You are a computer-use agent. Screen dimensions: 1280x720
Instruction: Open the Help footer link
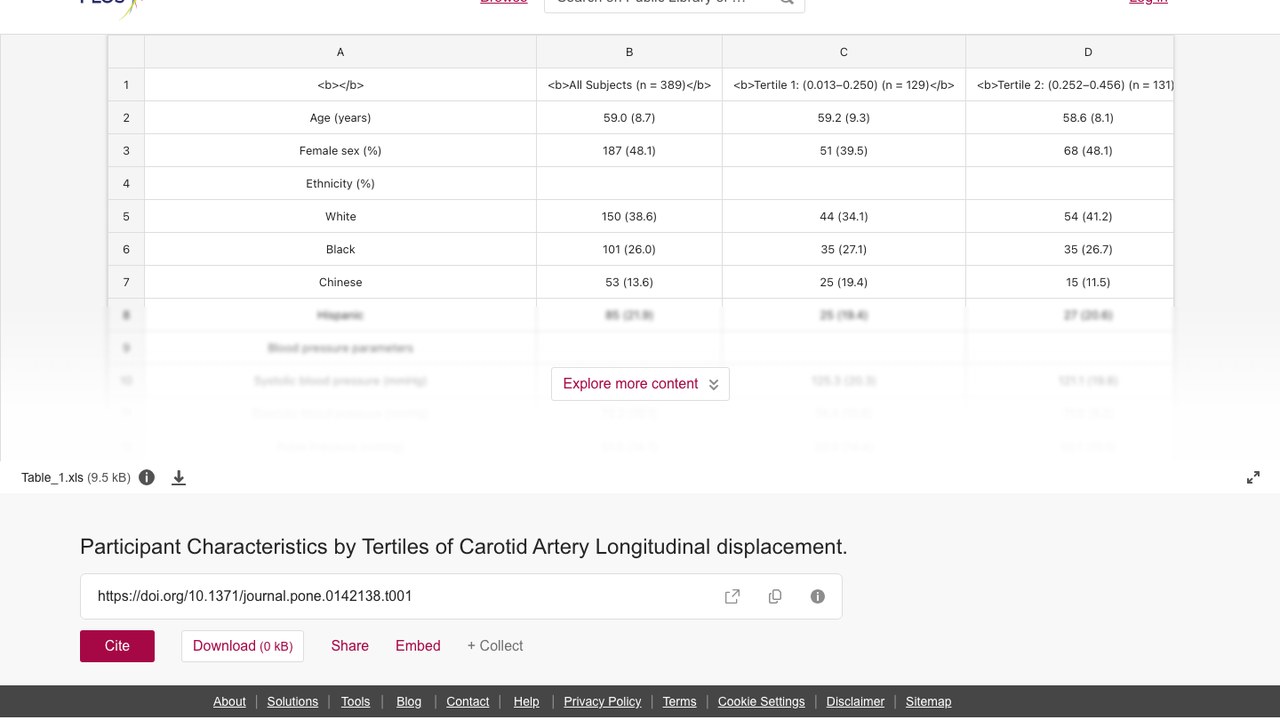click(x=526, y=702)
